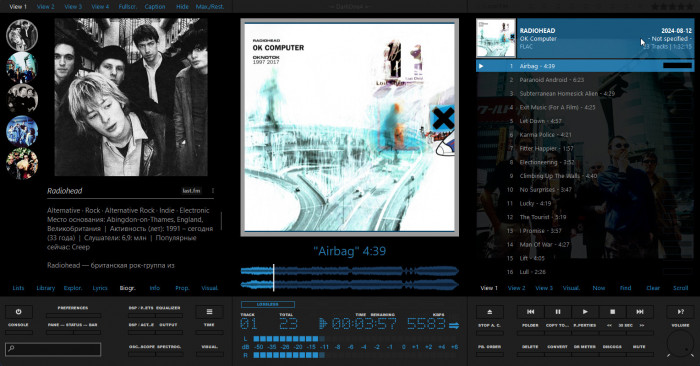
Task: Select the fifth round artist thumbnail
Action: [x=22, y=163]
